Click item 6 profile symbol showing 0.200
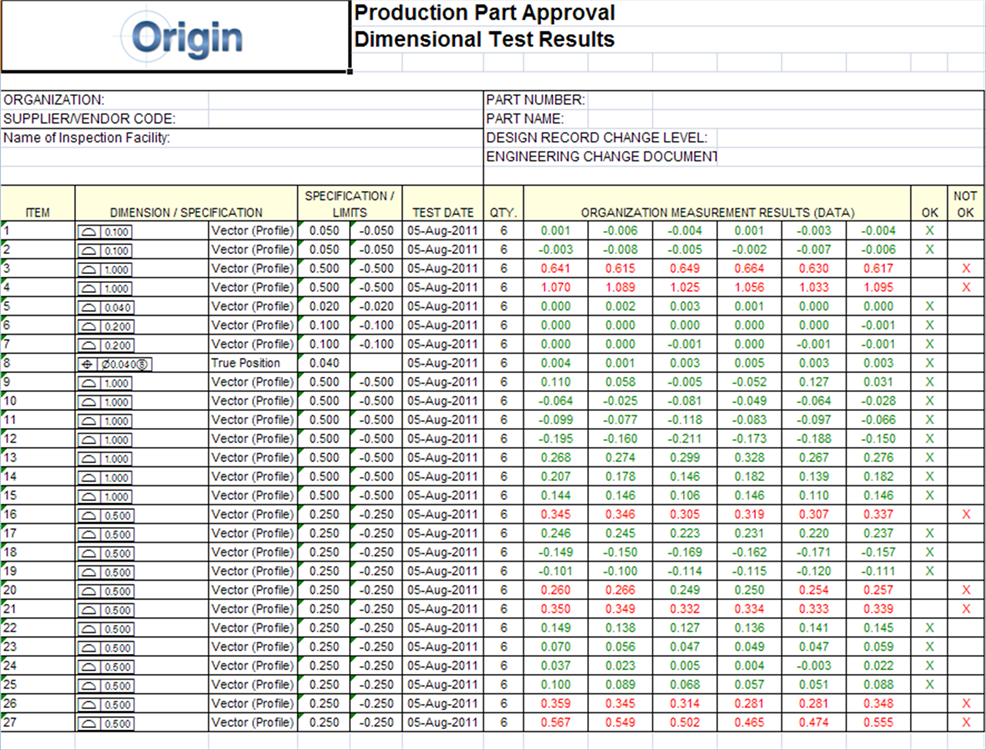Viewport: 986px width, 750px height. [105, 326]
